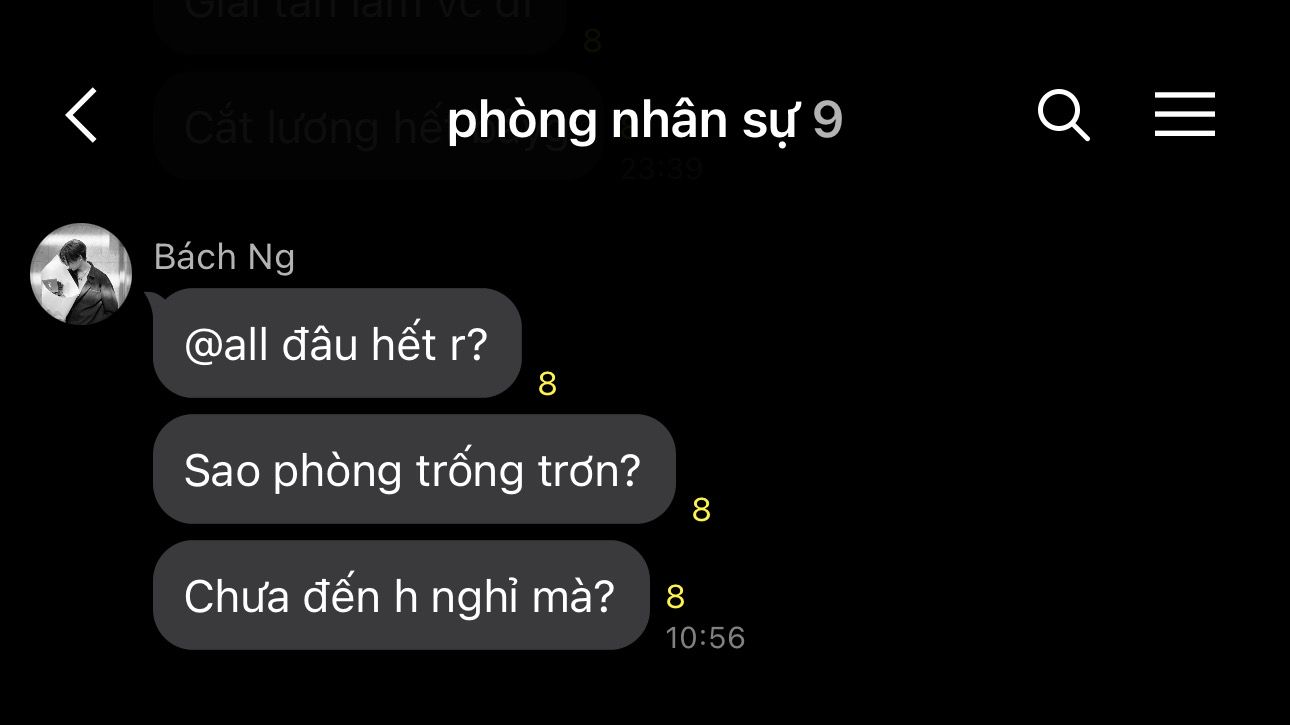Open the group title phòng nhân sự

click(x=624, y=120)
